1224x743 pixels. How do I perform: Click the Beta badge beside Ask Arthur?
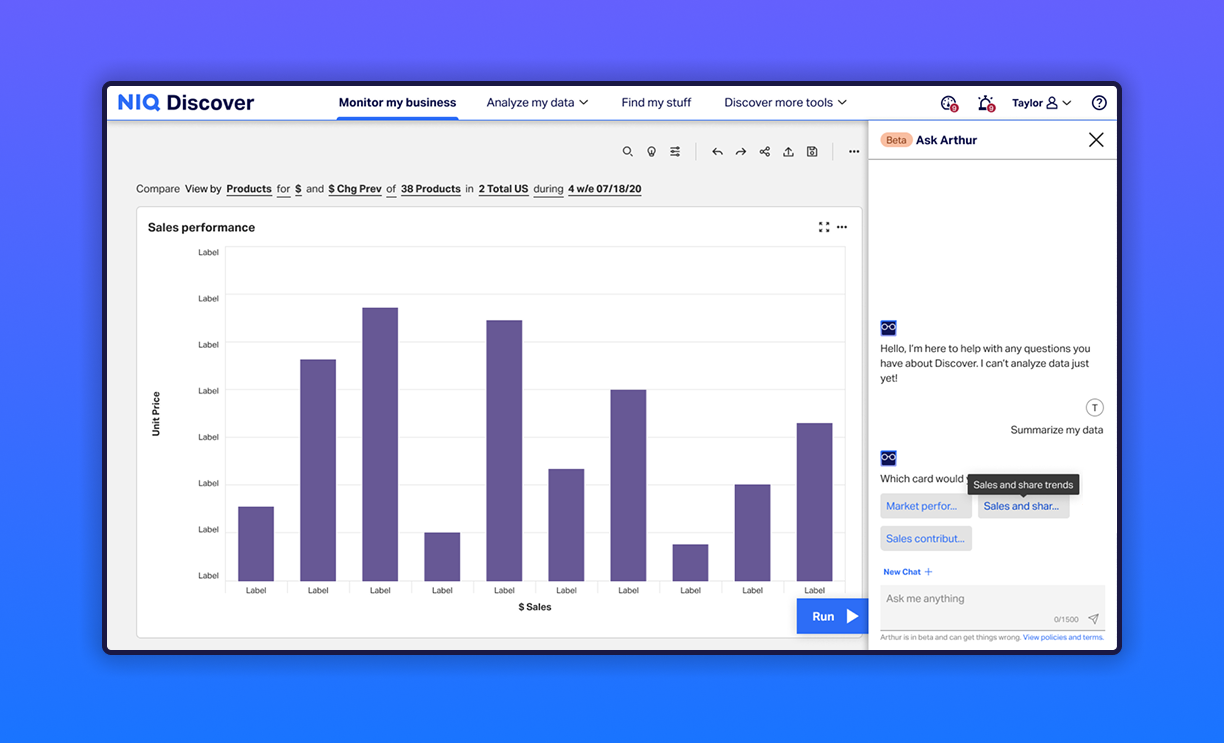(896, 140)
